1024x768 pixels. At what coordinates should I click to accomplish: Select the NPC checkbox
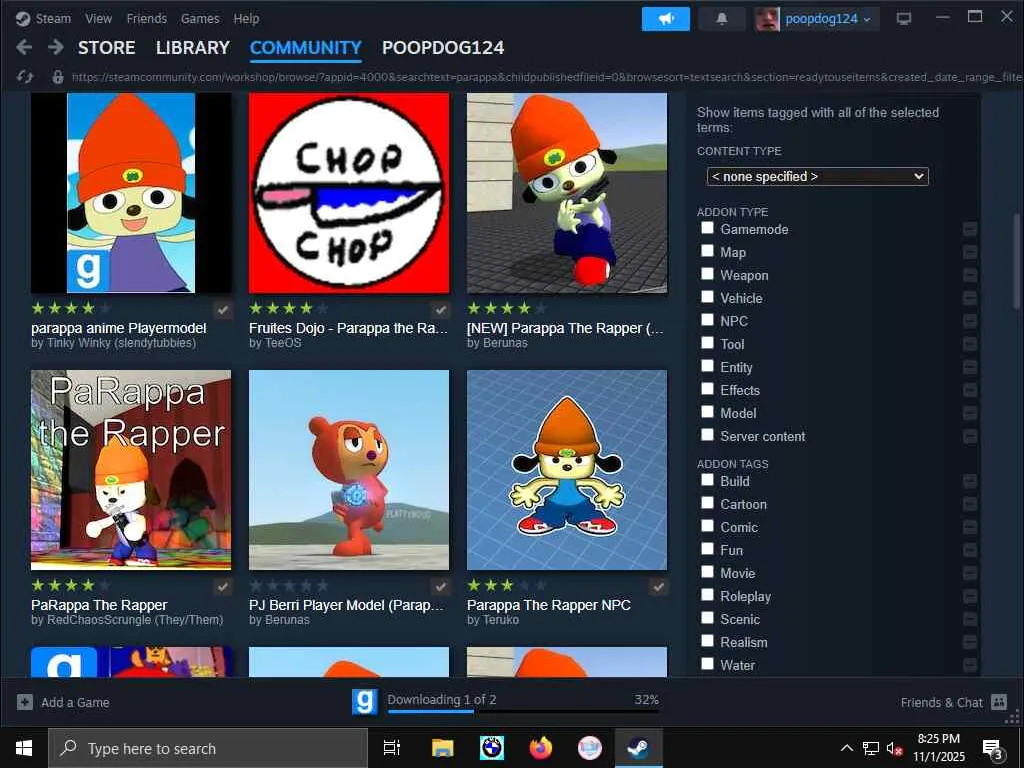click(x=707, y=319)
